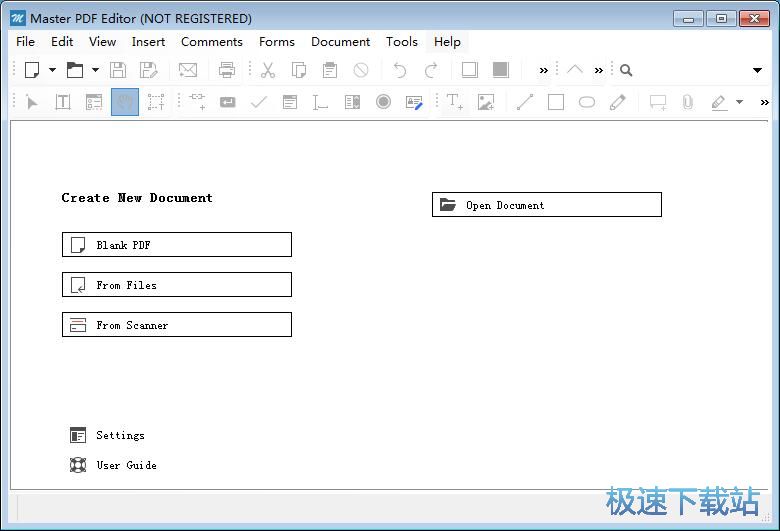Image resolution: width=780 pixels, height=531 pixels.
Task: Select the Edit Text tool
Action: [x=63, y=102]
